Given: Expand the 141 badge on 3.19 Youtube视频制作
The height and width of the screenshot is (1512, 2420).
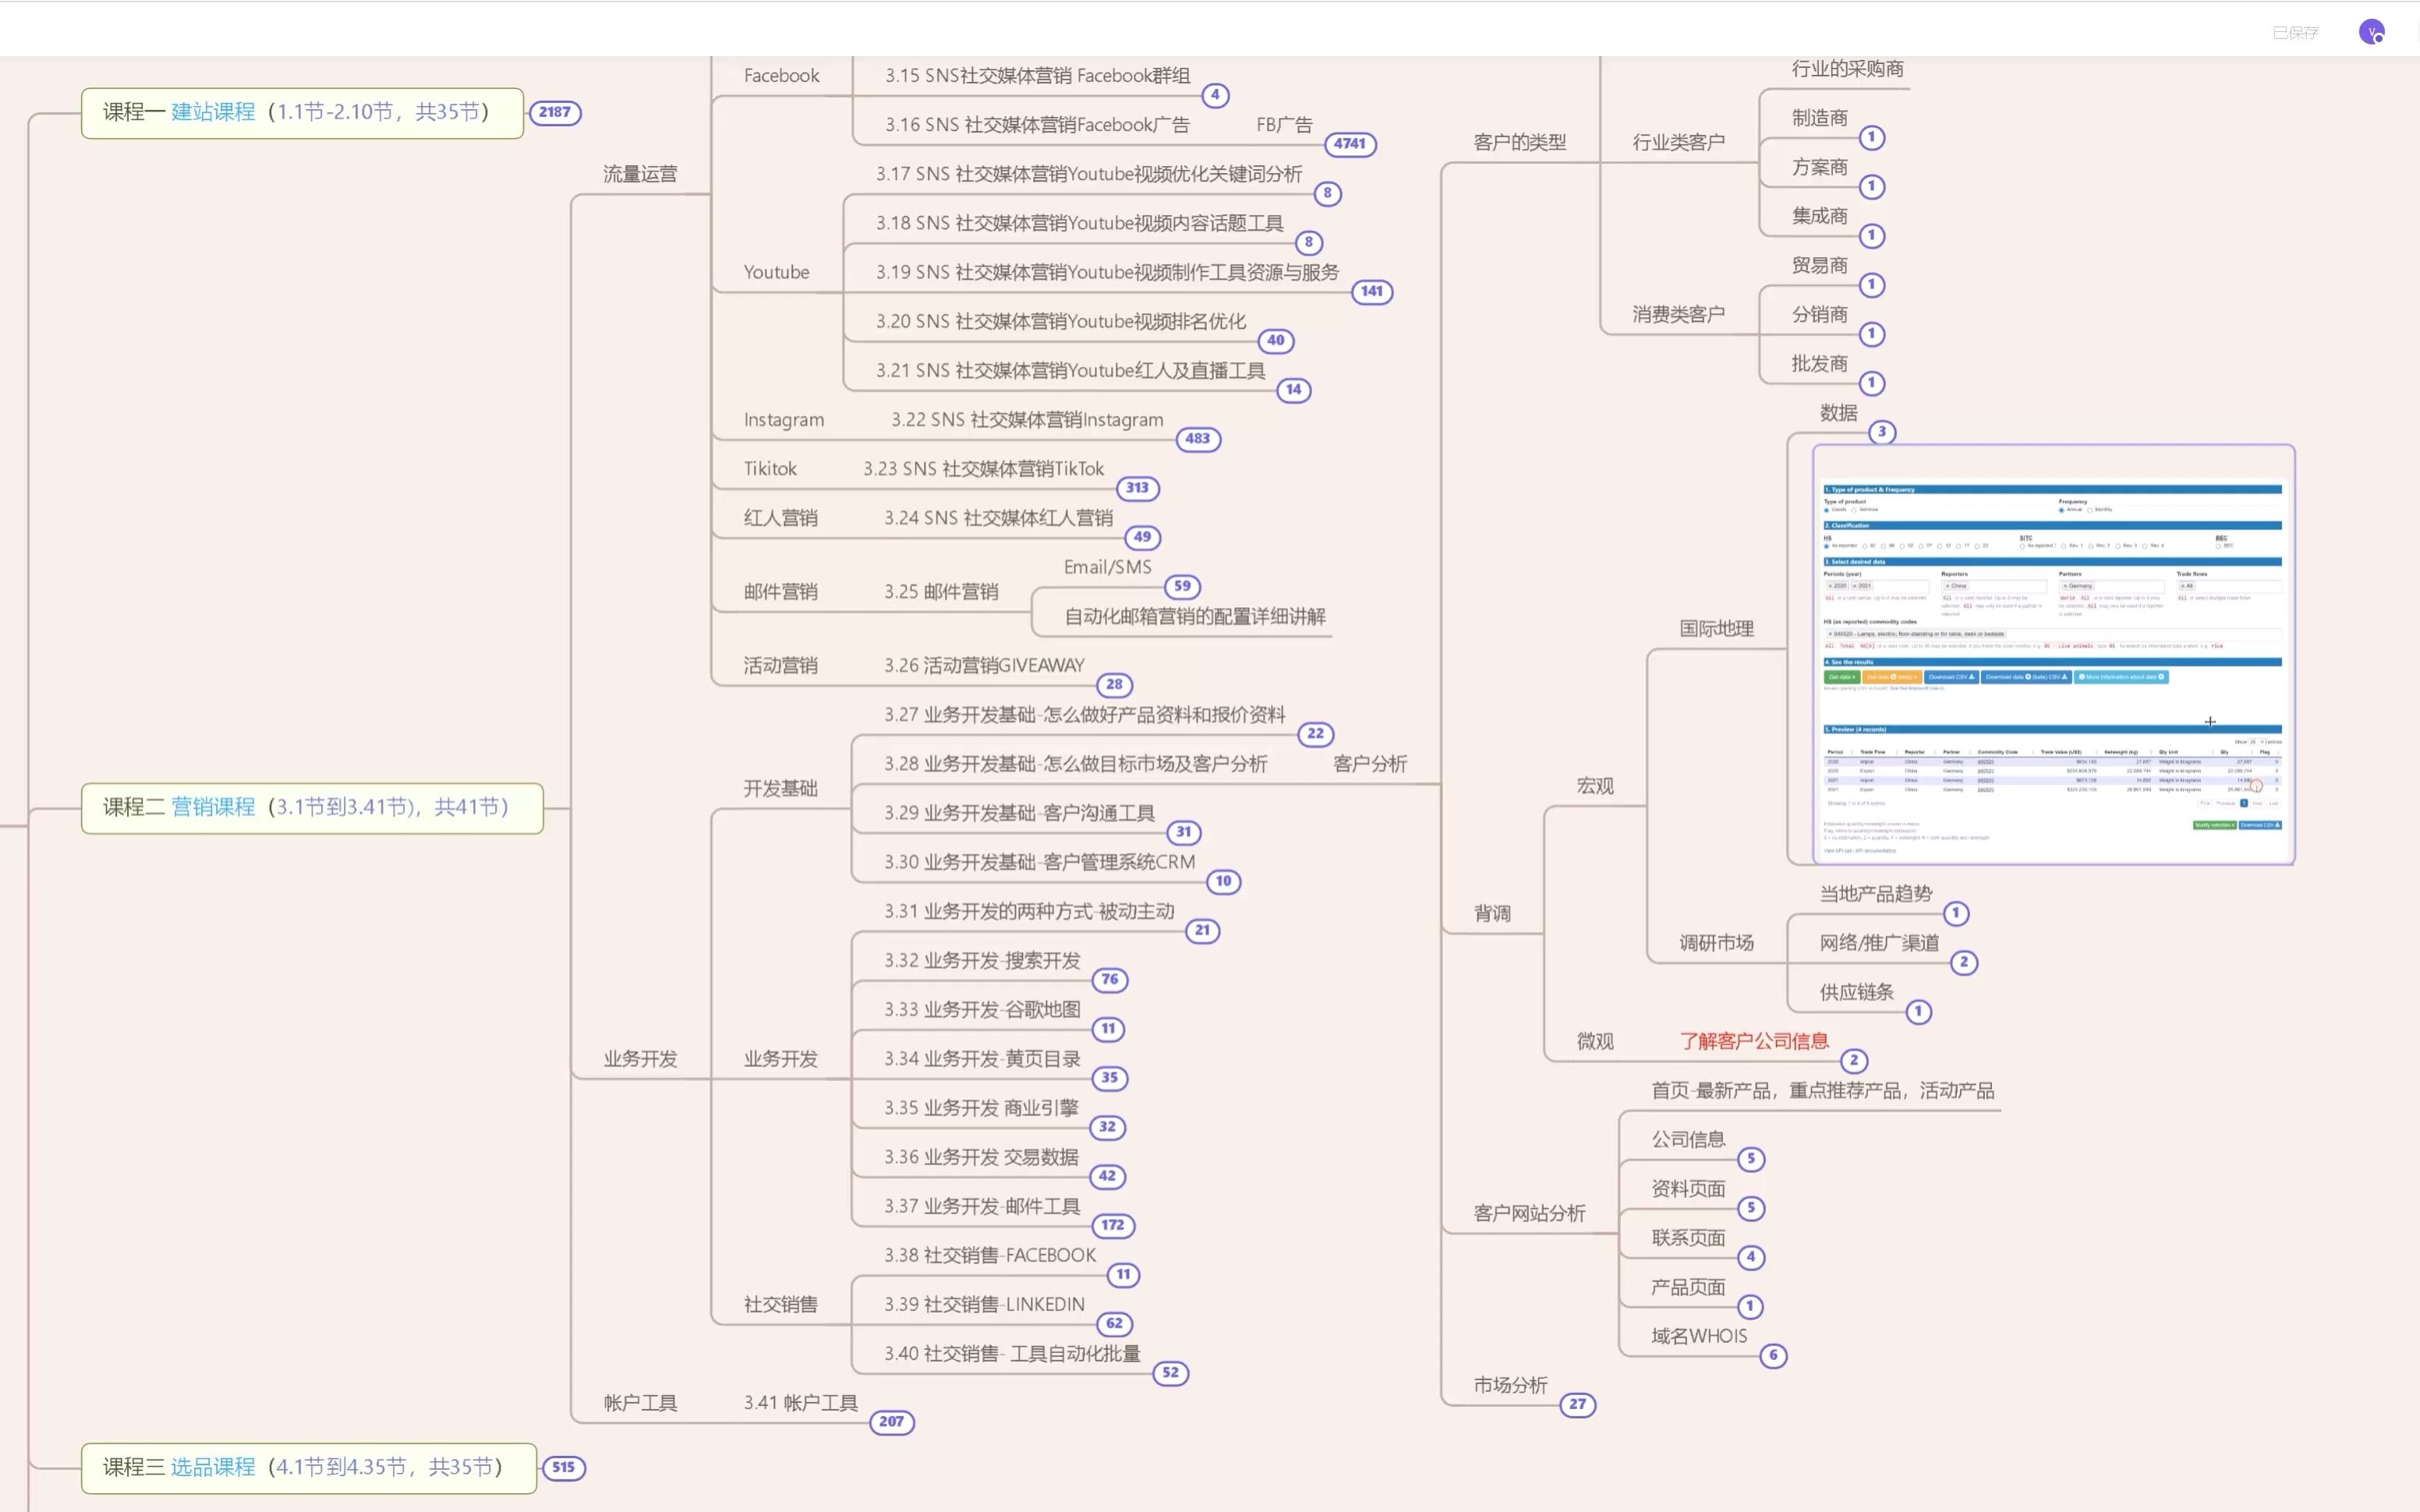Looking at the screenshot, I should pos(1371,291).
